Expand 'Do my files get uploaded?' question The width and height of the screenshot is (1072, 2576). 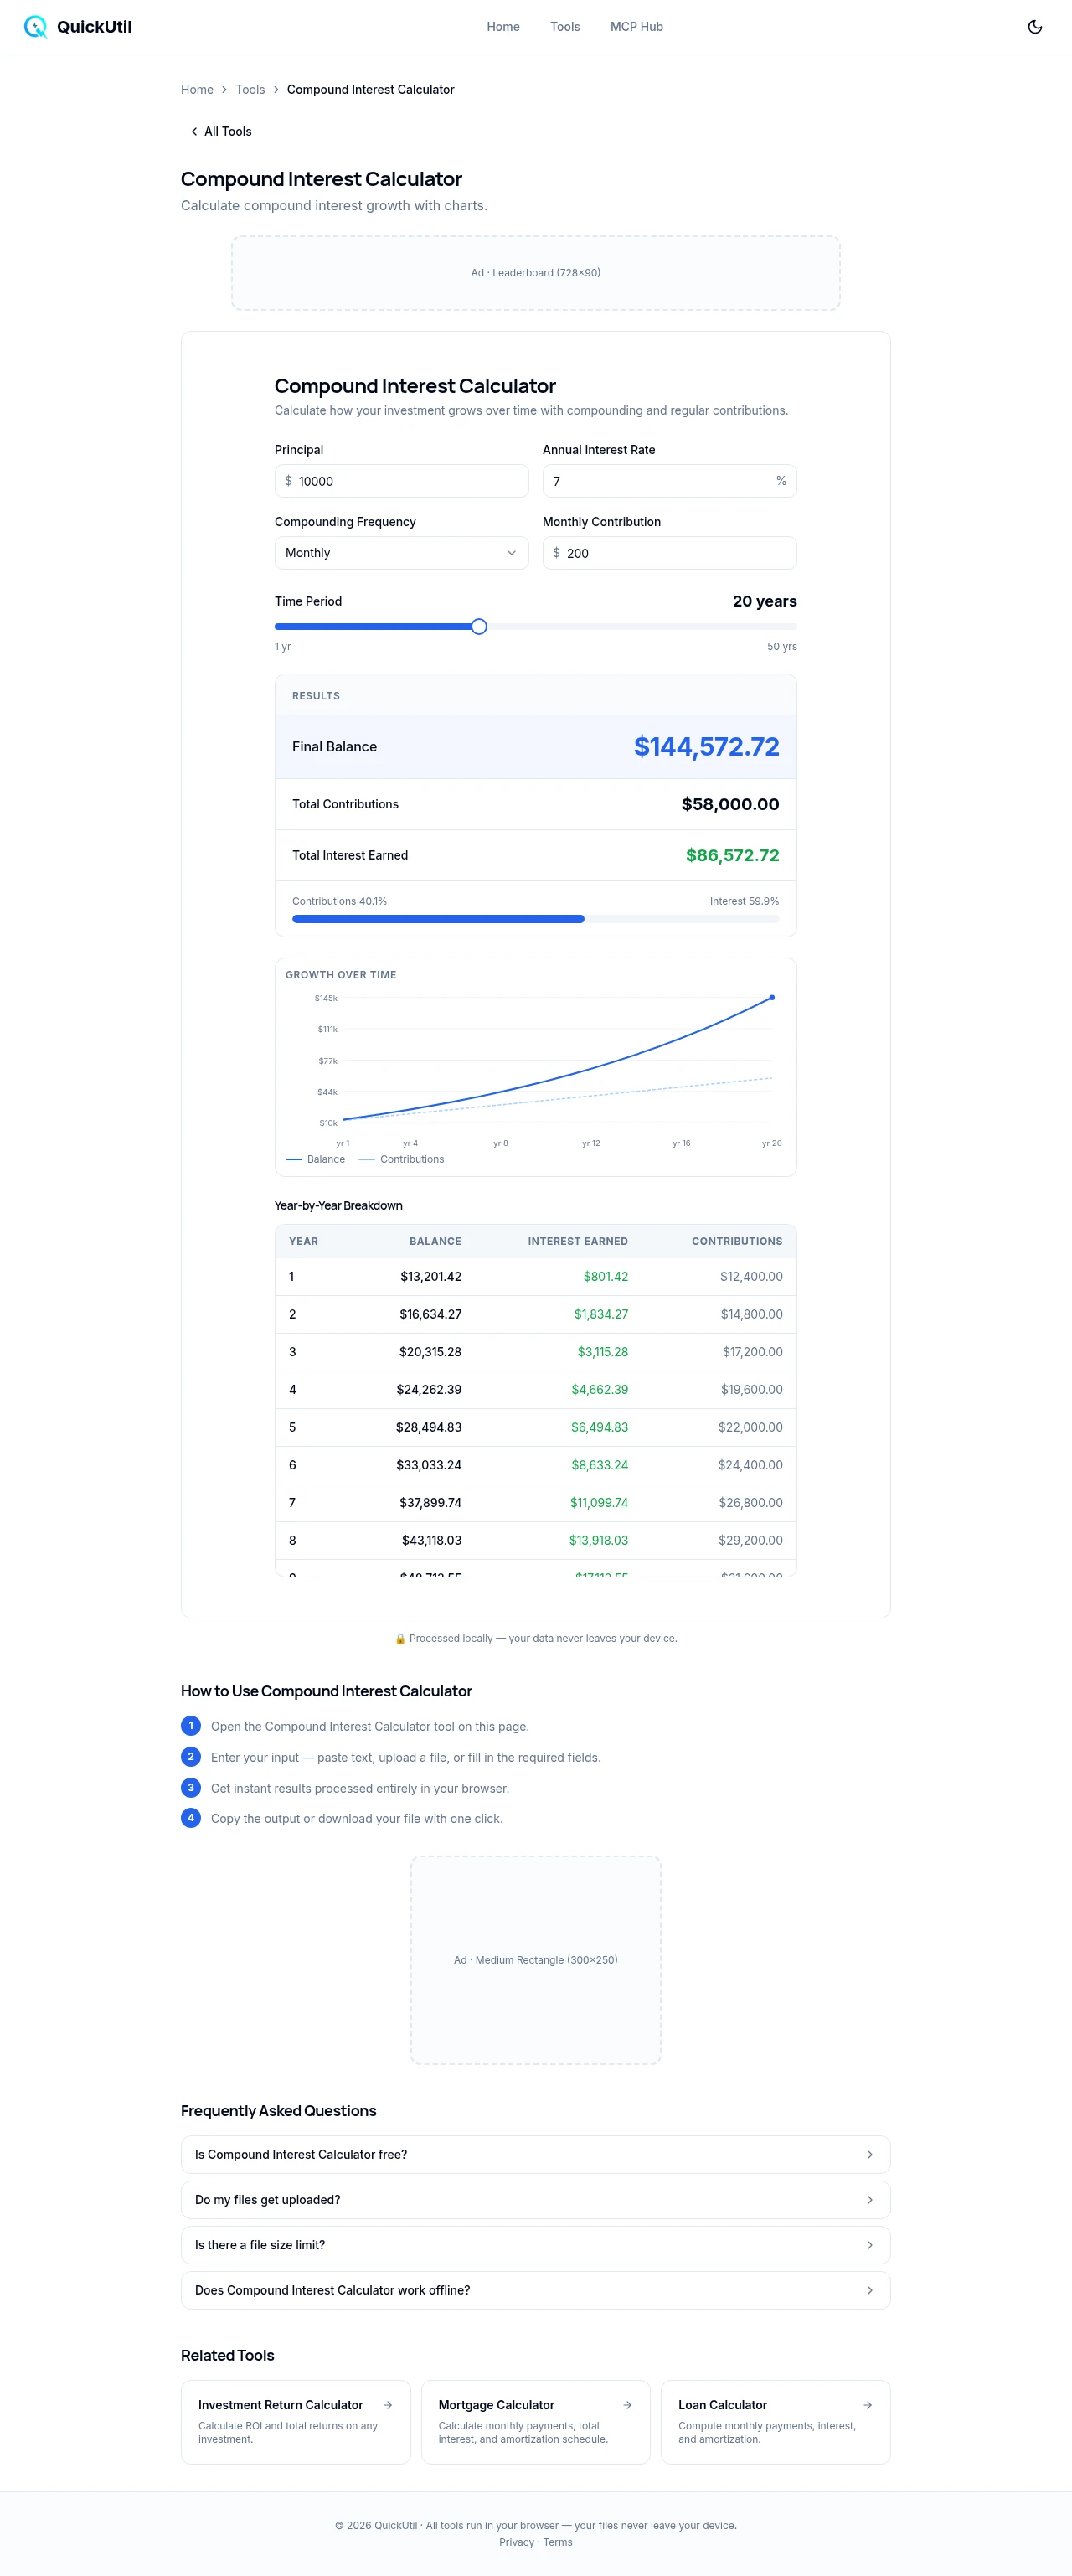(x=535, y=2199)
